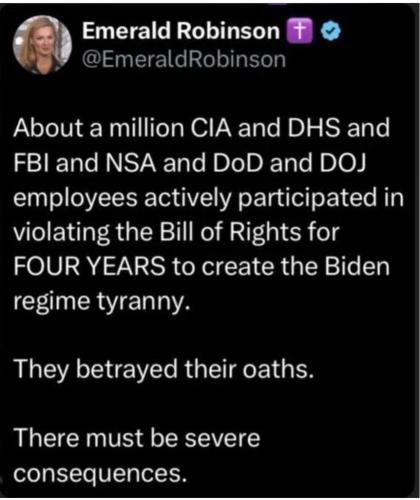Click the word "Biden" in the tweet
Viewport: 420px width, 500px height.
pos(357,267)
